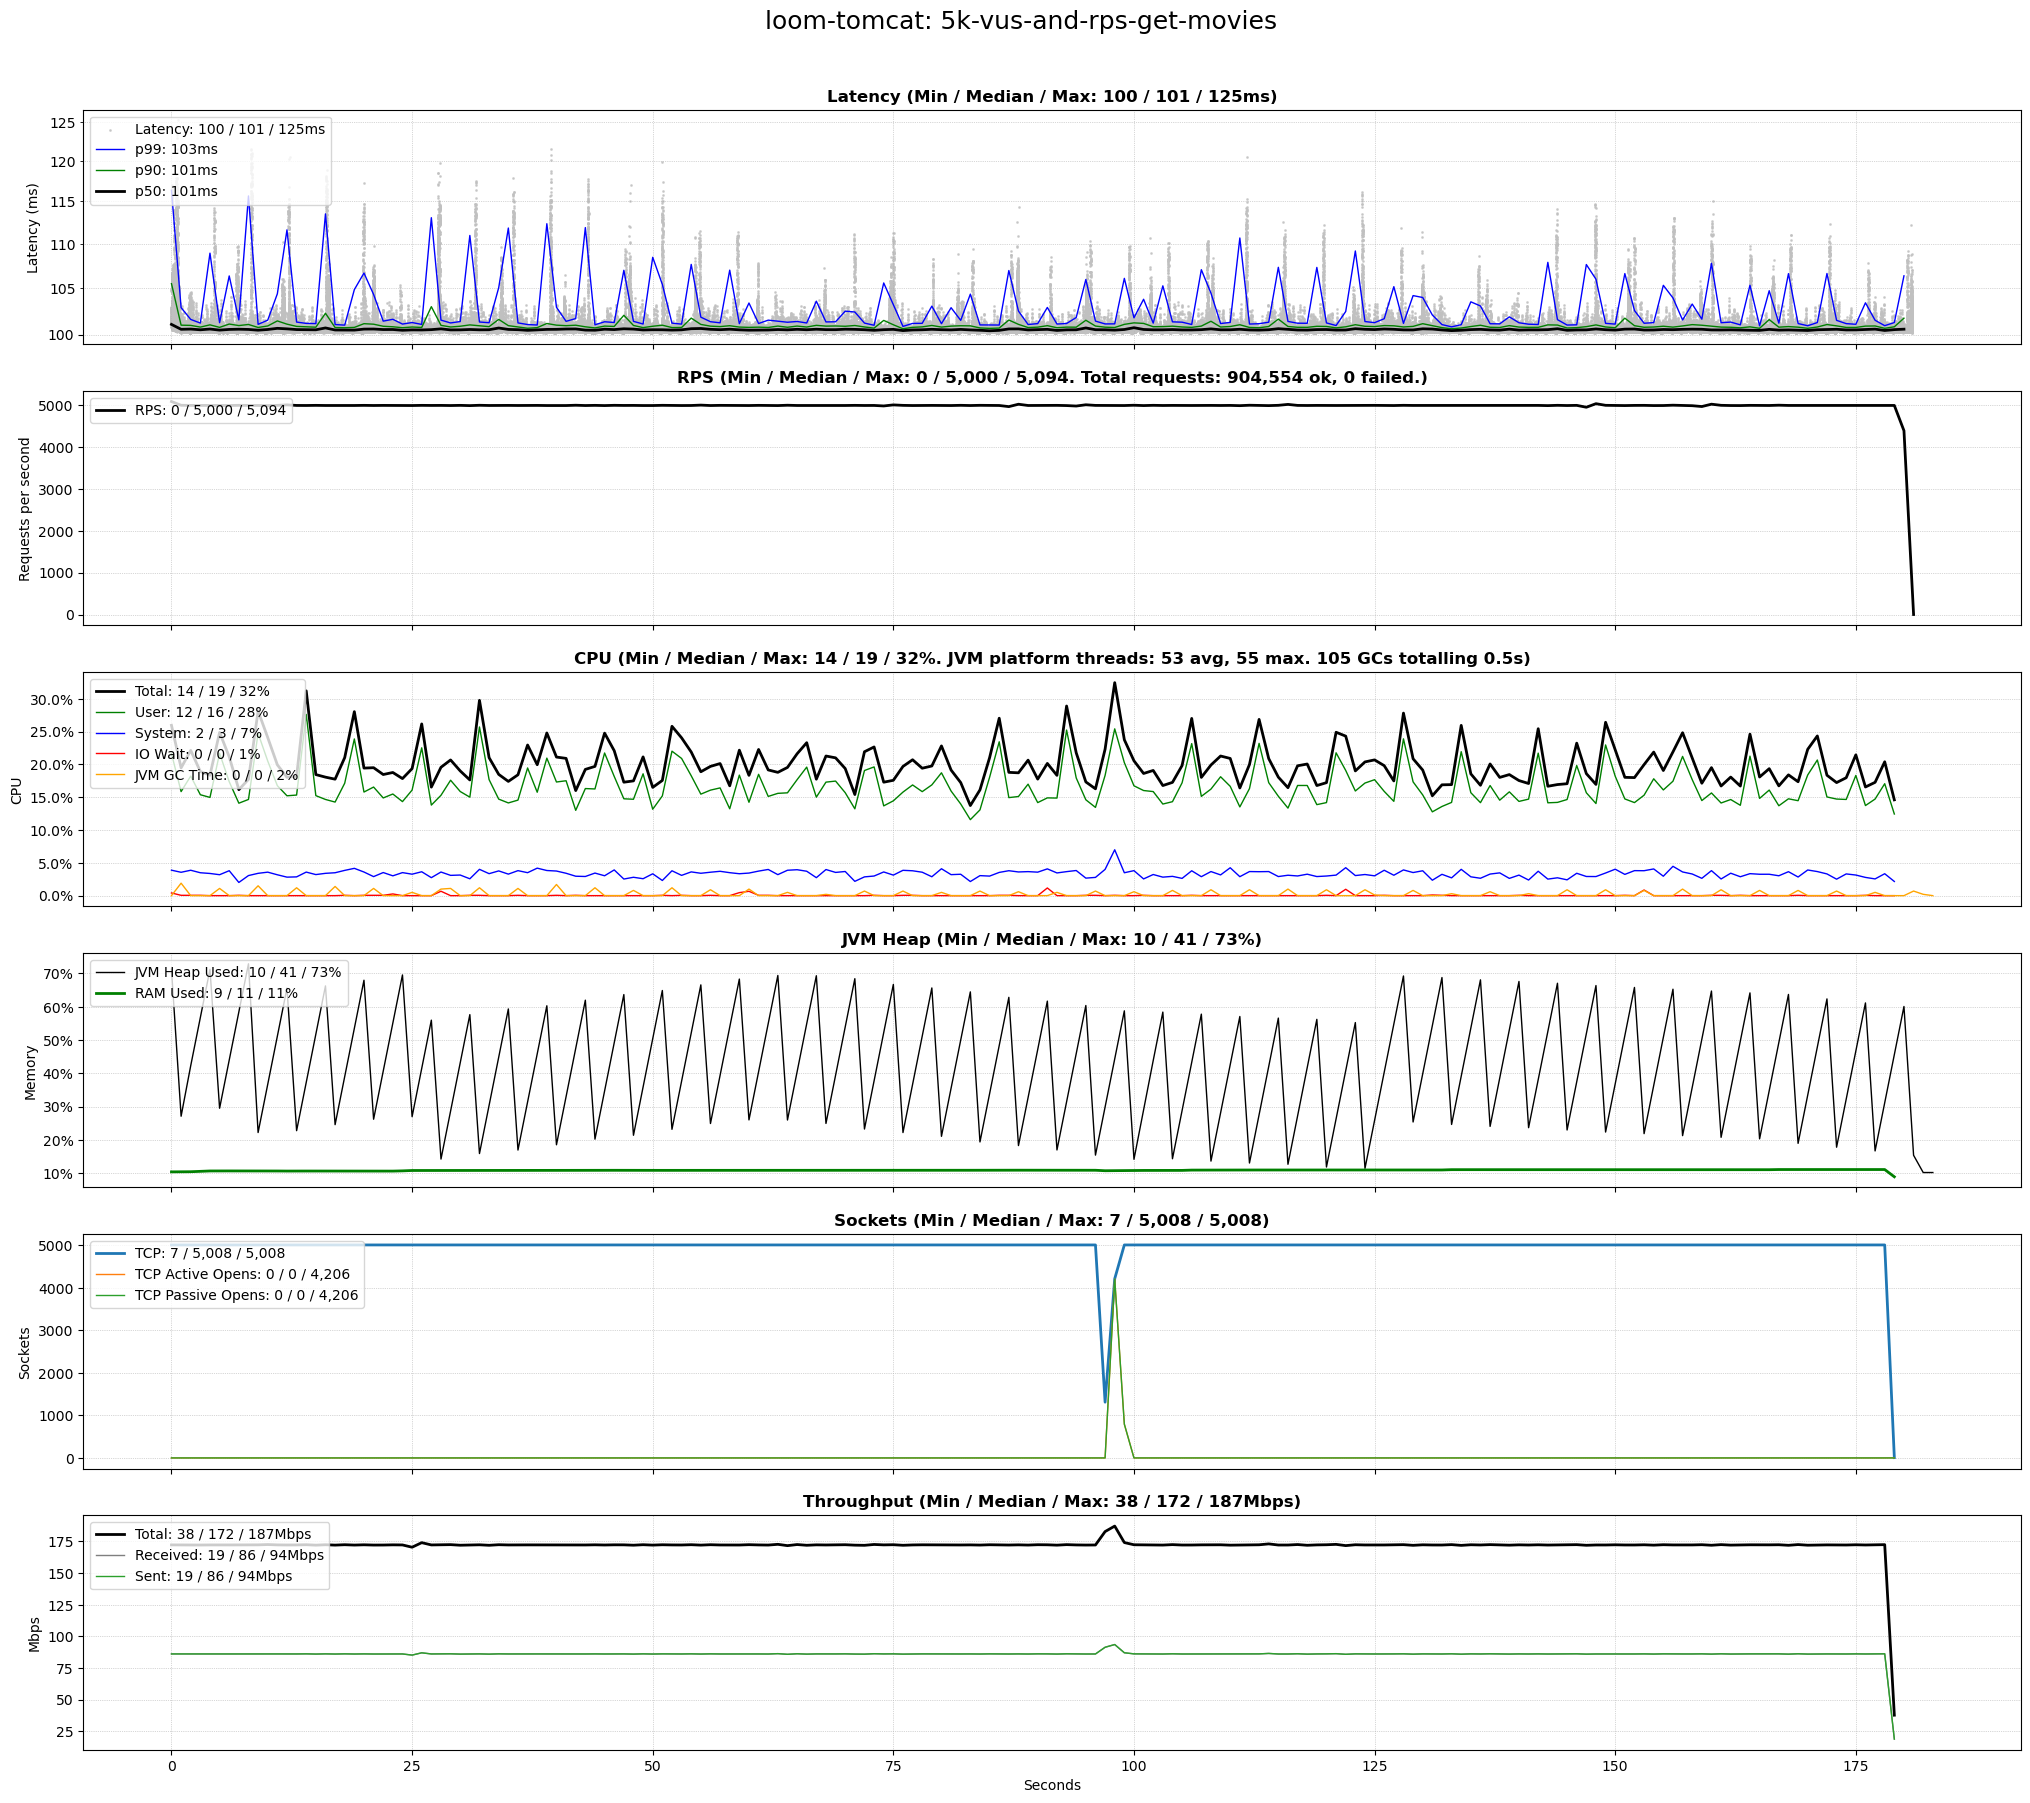
Task: Click the p99: 103ms legend entry
Action: coord(176,150)
